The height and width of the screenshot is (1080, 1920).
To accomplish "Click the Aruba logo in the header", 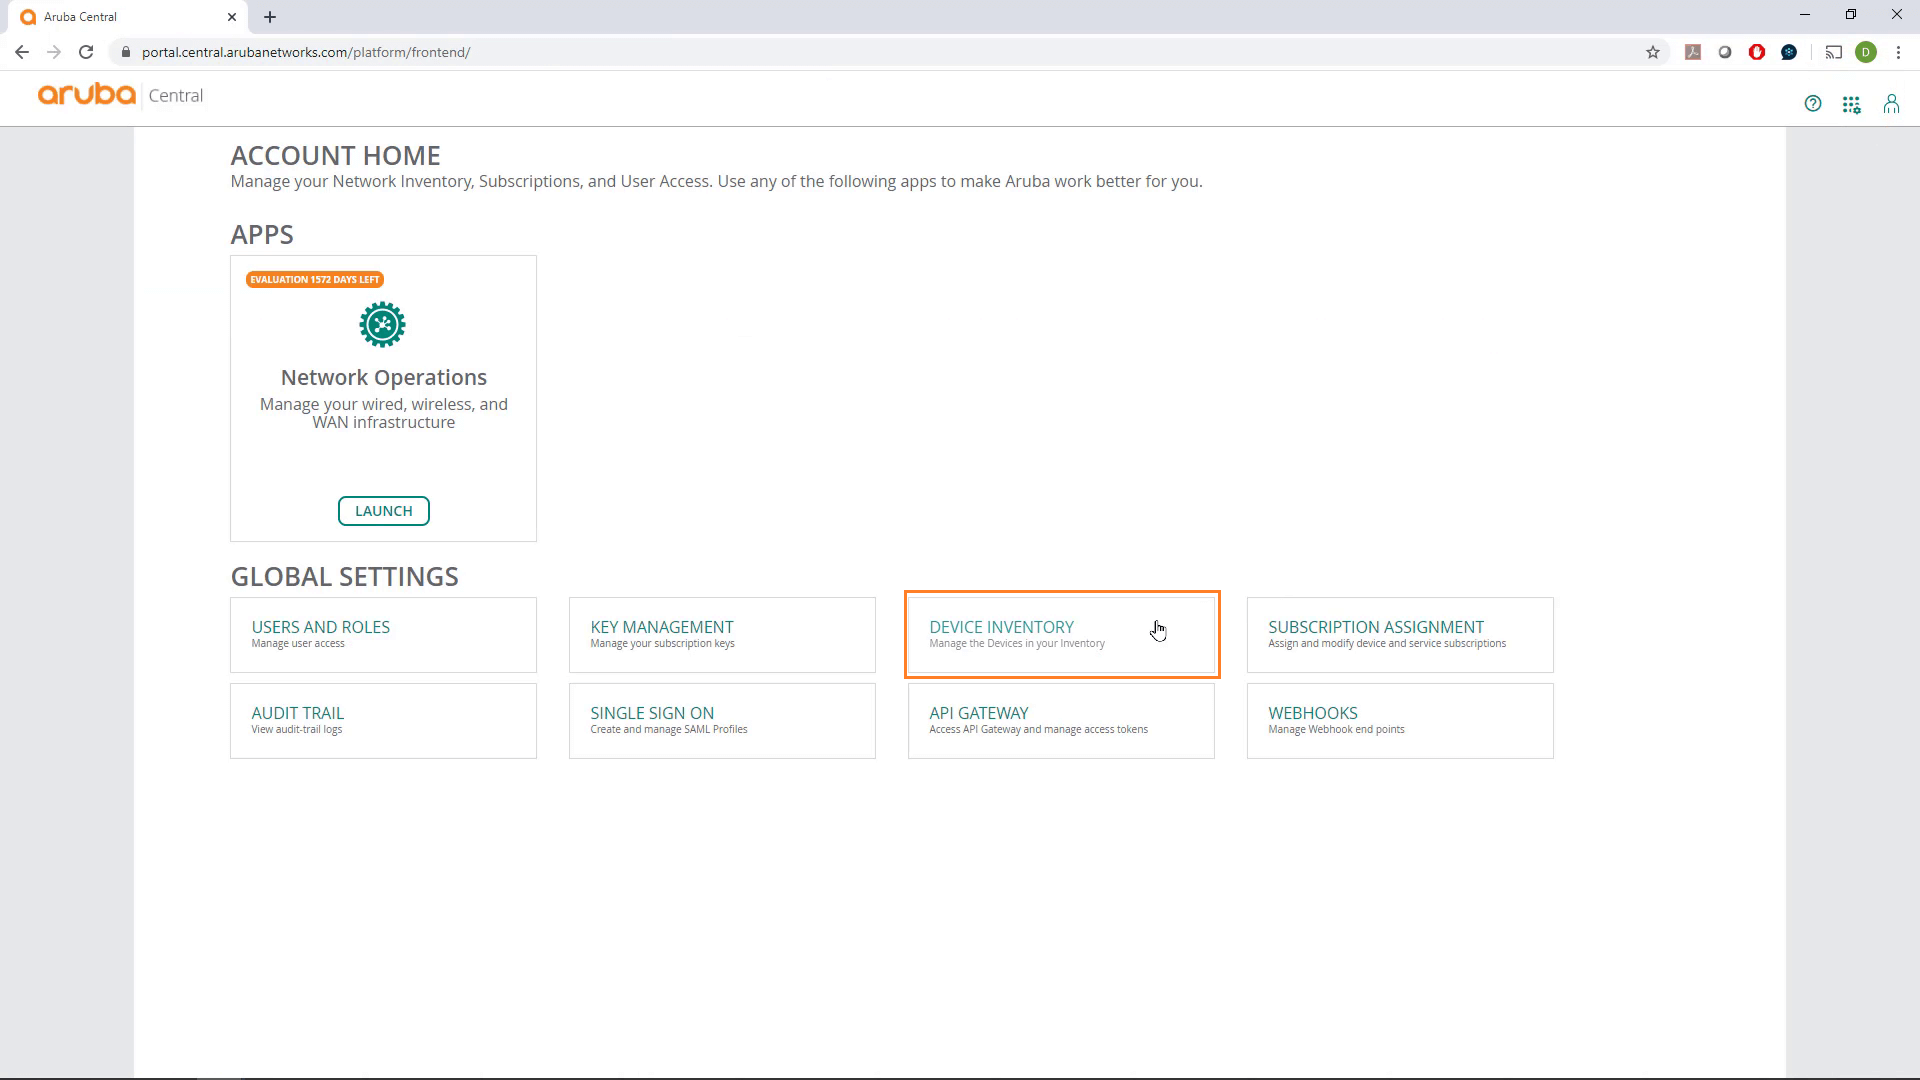I will pos(85,94).
